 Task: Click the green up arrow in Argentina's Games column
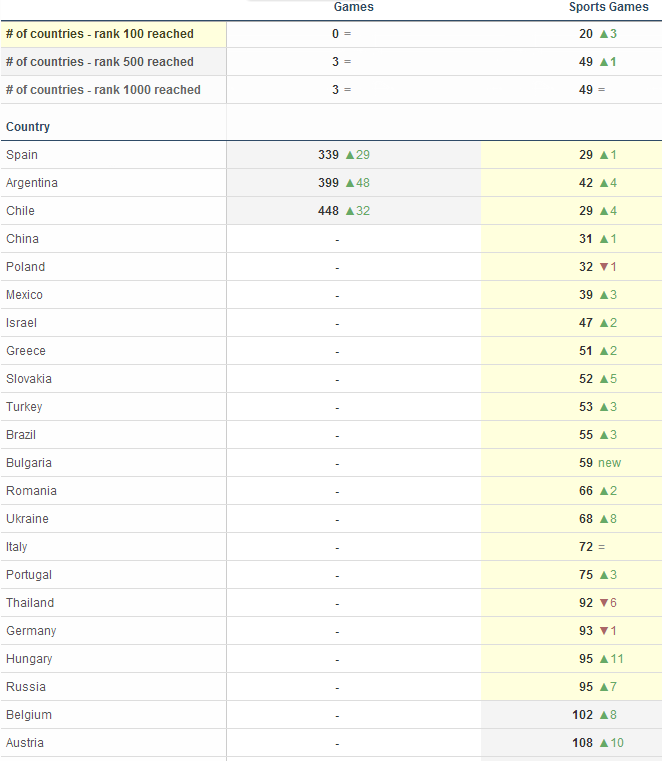click(350, 183)
